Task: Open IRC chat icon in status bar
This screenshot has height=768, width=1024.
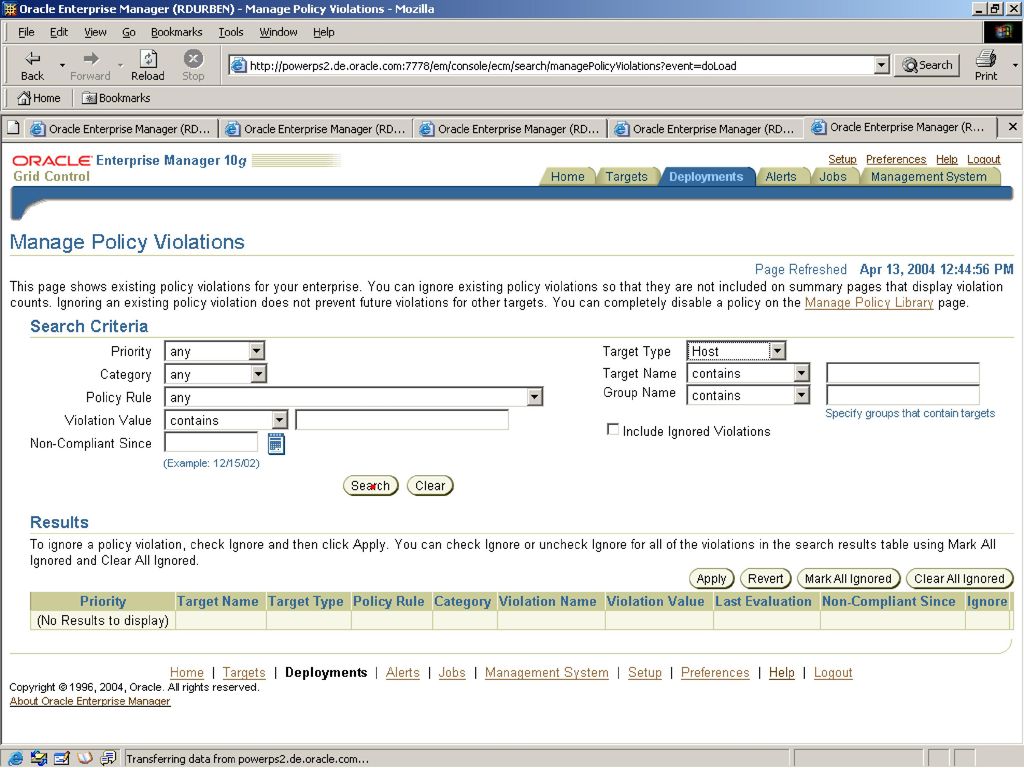Action: pyautogui.click(x=108, y=758)
